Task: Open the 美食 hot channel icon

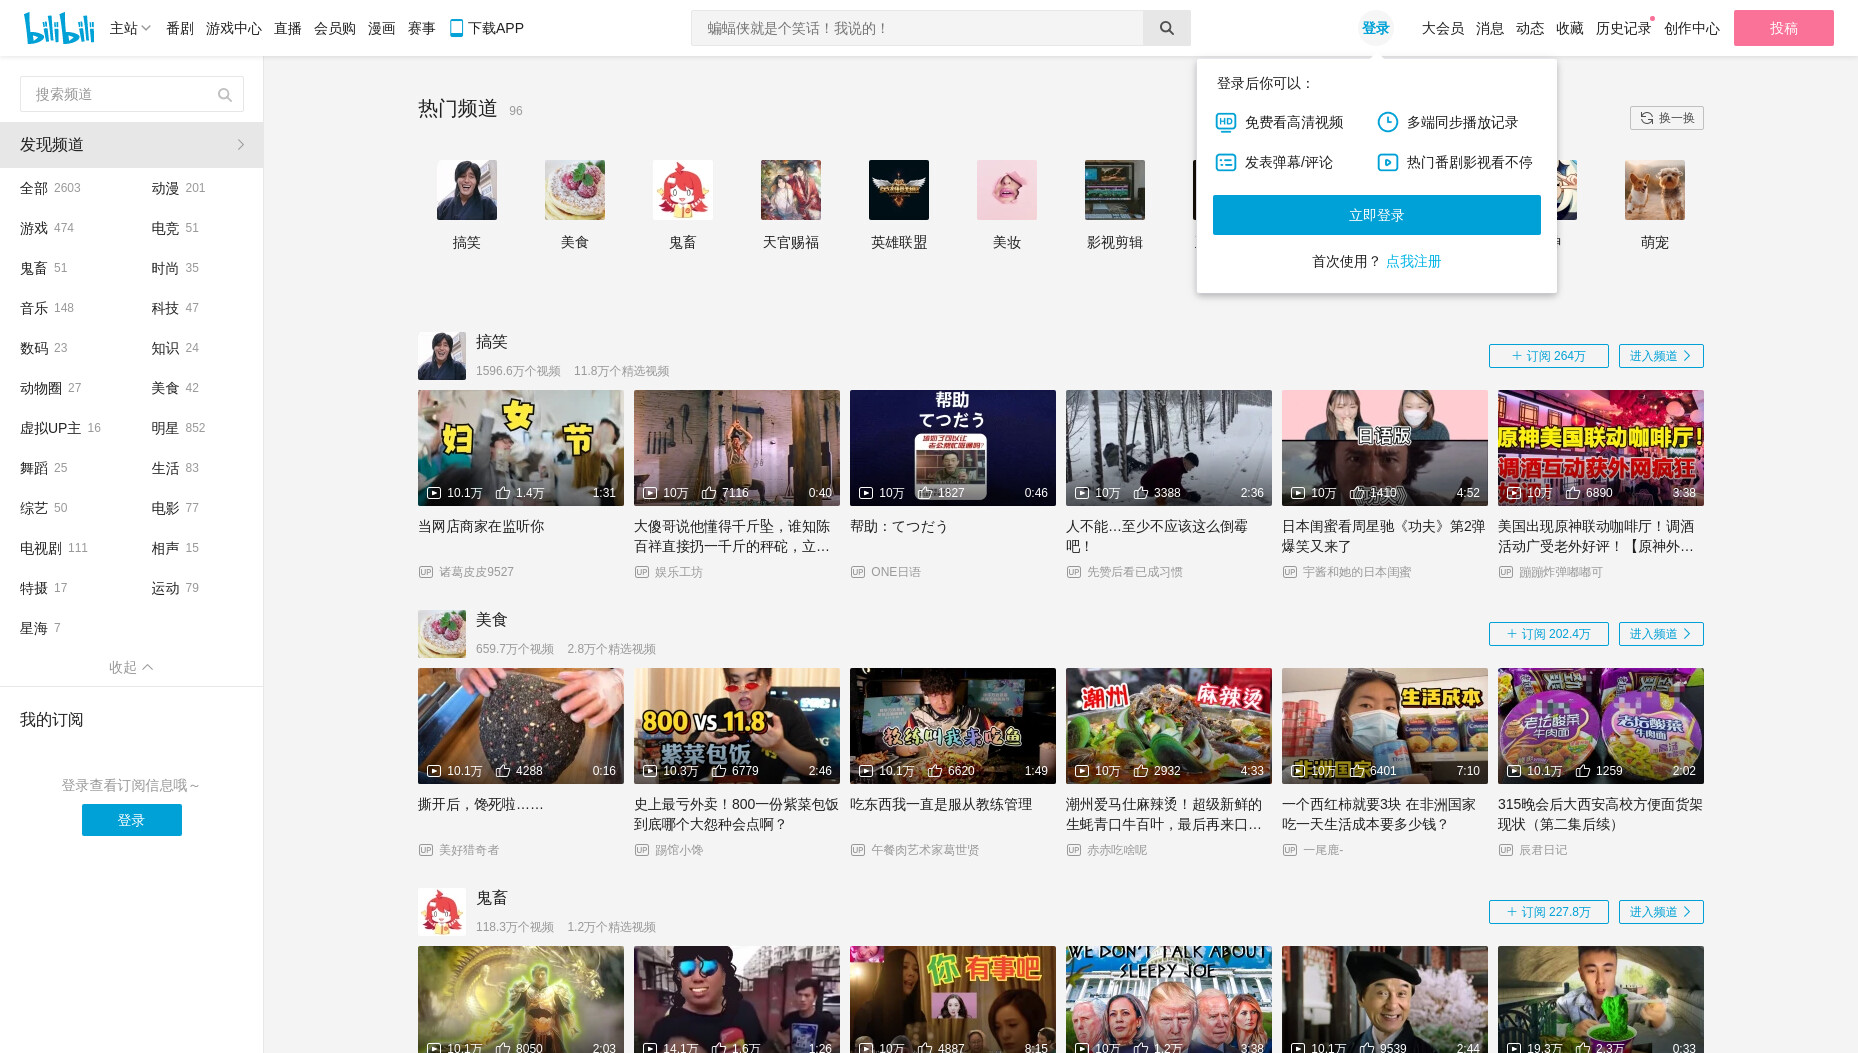Action: (575, 190)
